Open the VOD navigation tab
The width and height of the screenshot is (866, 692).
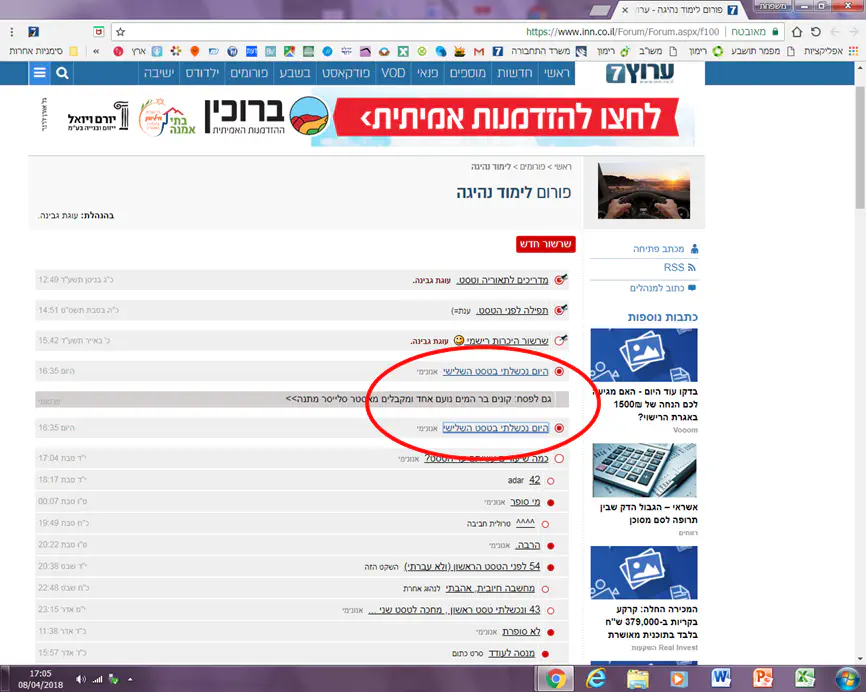point(393,73)
